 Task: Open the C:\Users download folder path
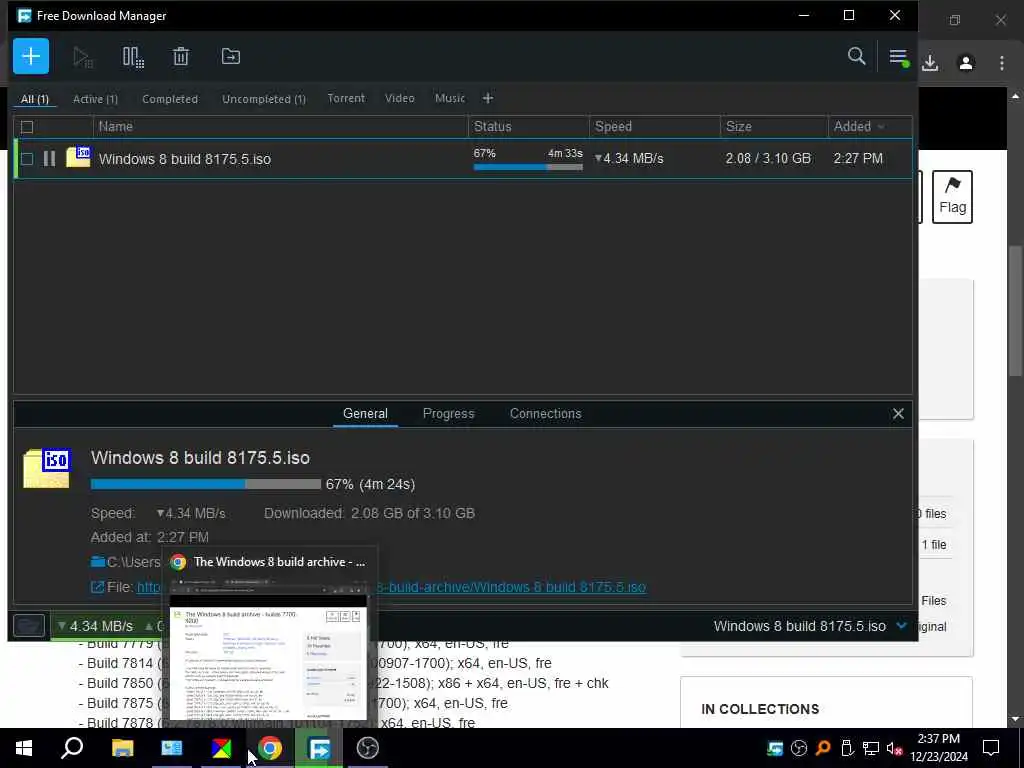126,562
